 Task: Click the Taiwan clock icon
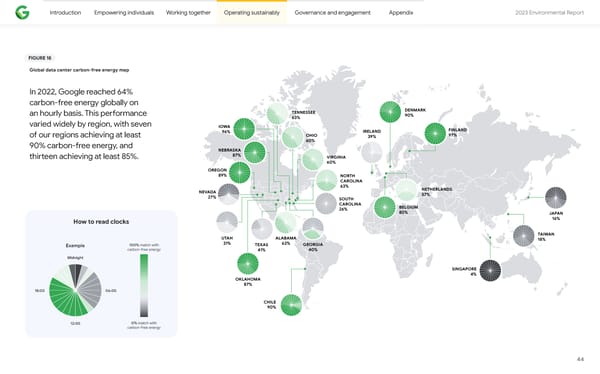coord(523,236)
